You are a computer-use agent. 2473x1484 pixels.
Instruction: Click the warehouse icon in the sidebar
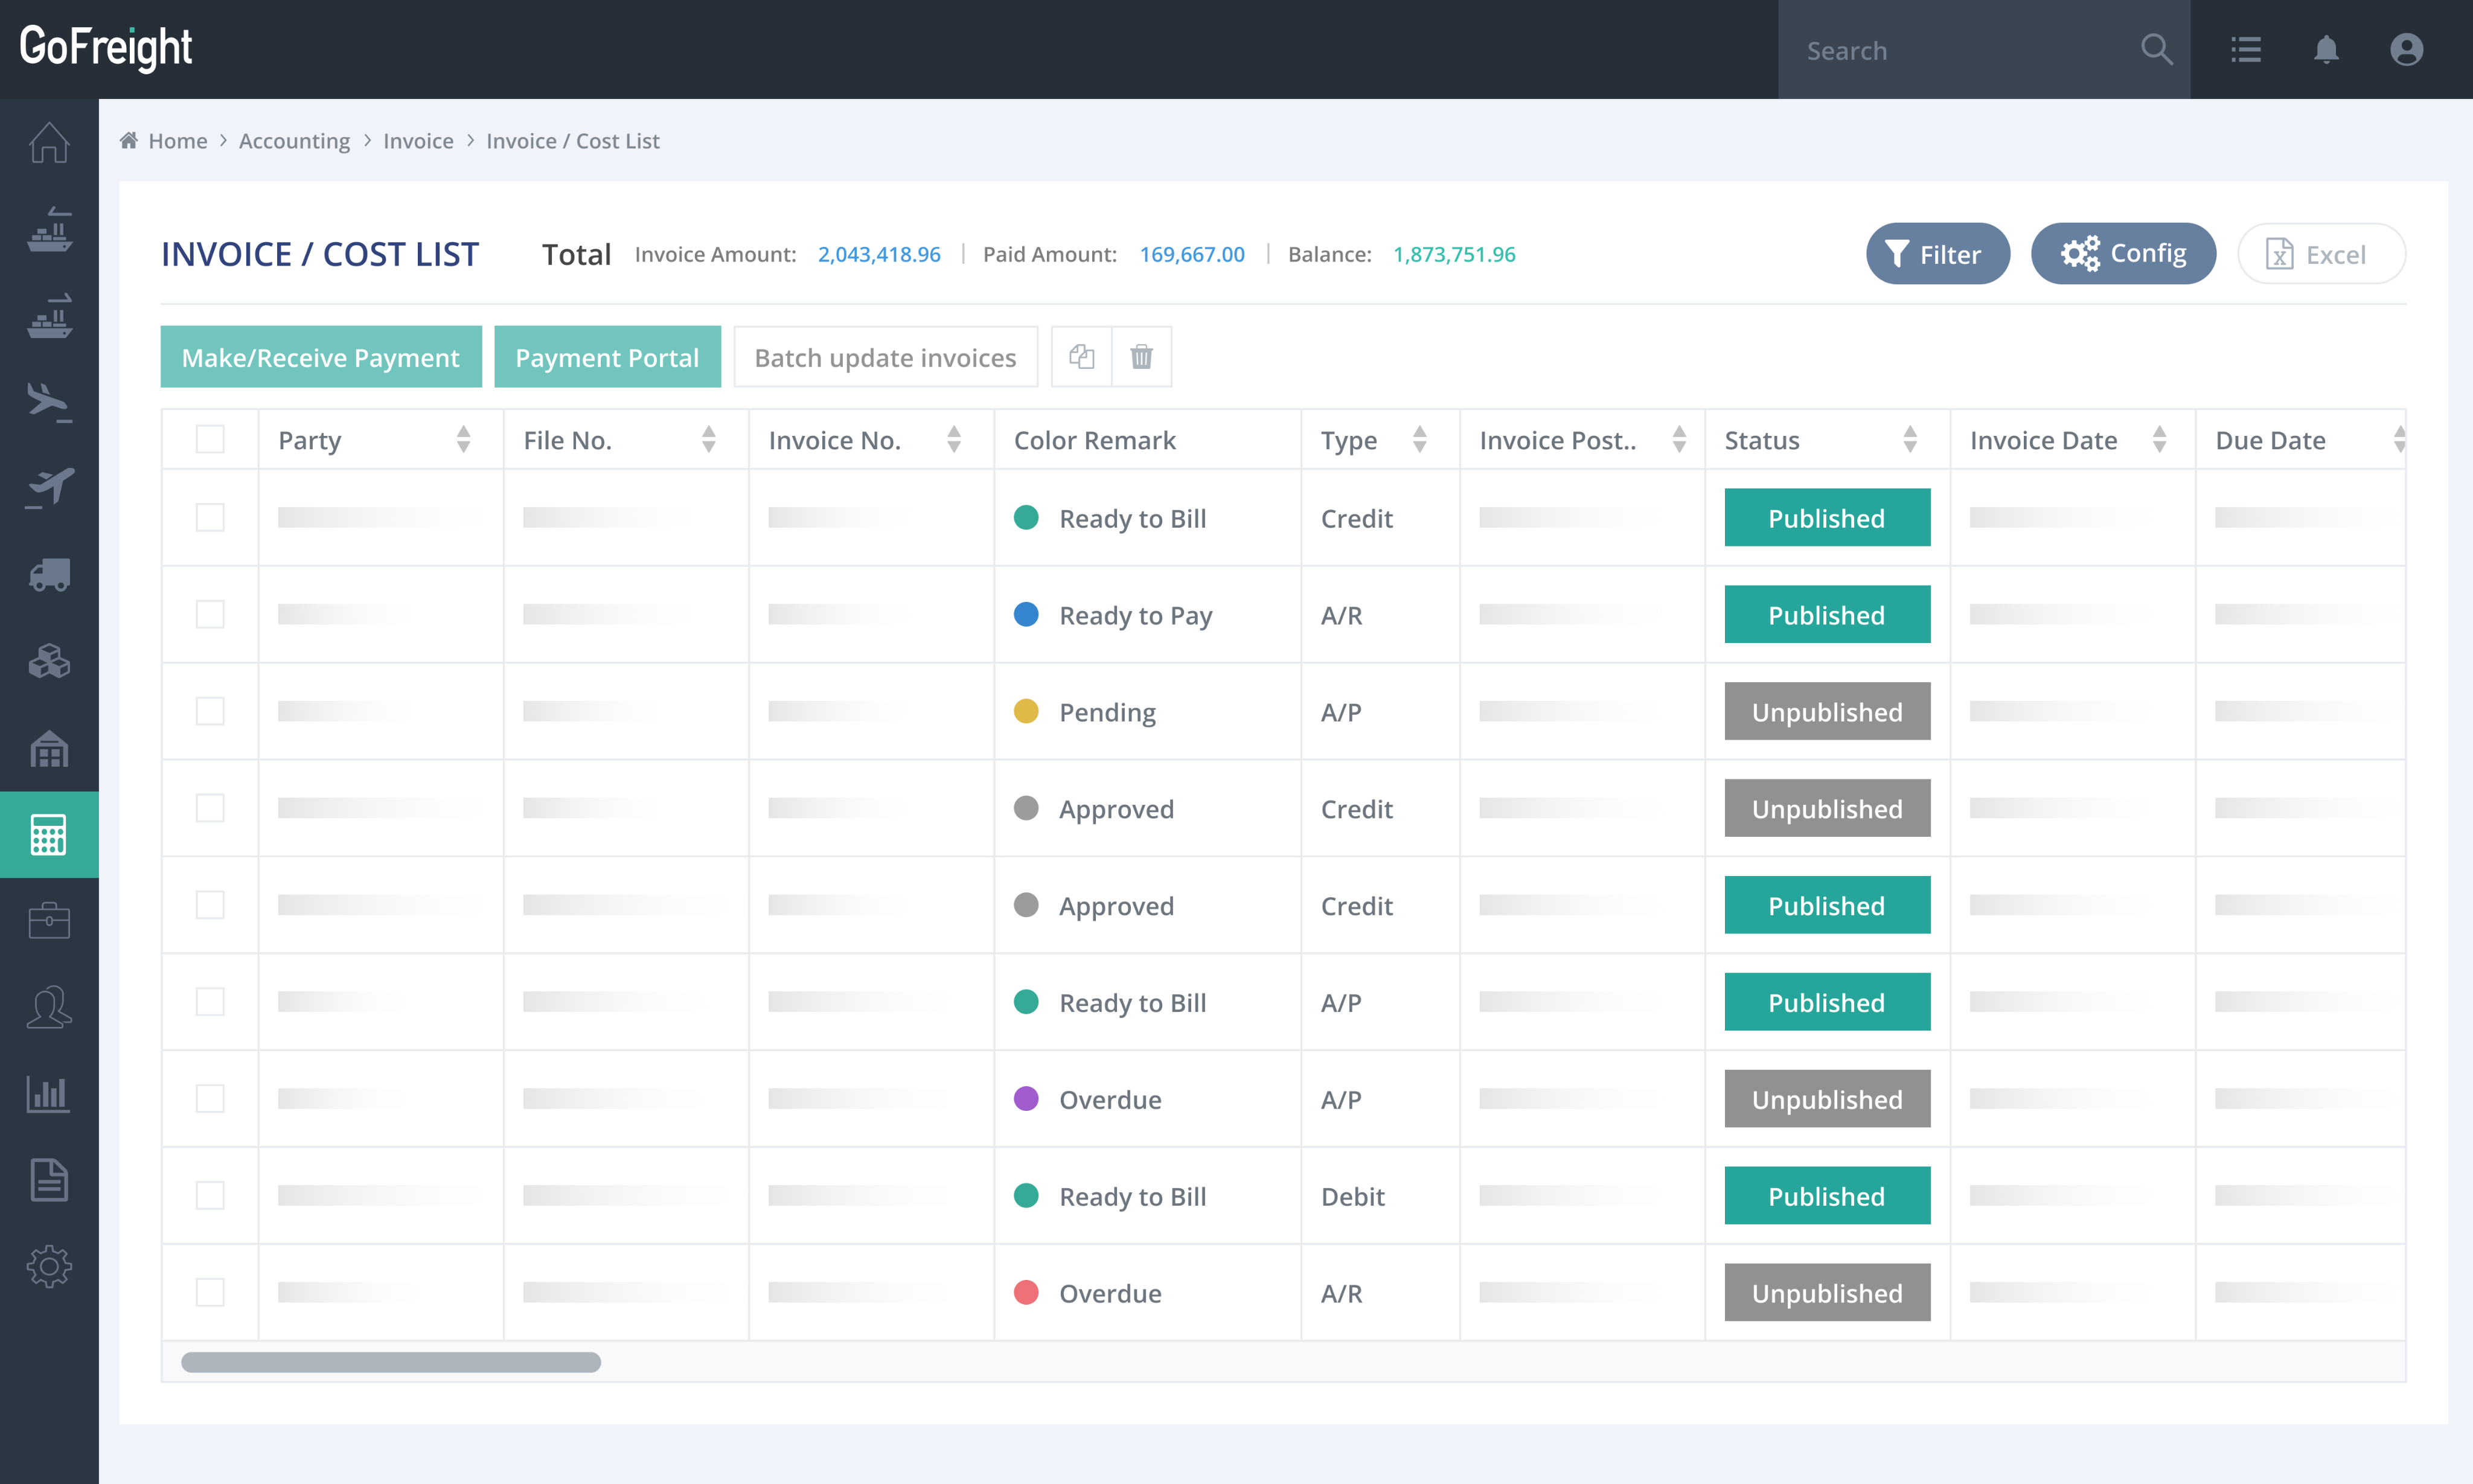(x=48, y=748)
